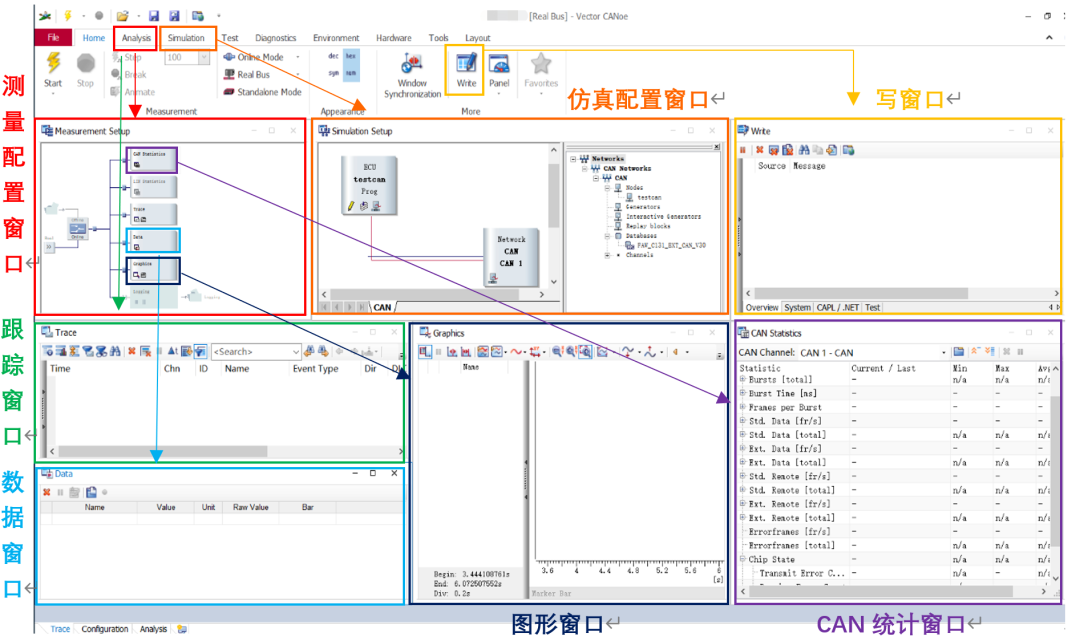Toggle num numeric display
Image resolution: width=1080 pixels, height=641 pixels.
pyautogui.click(x=351, y=73)
